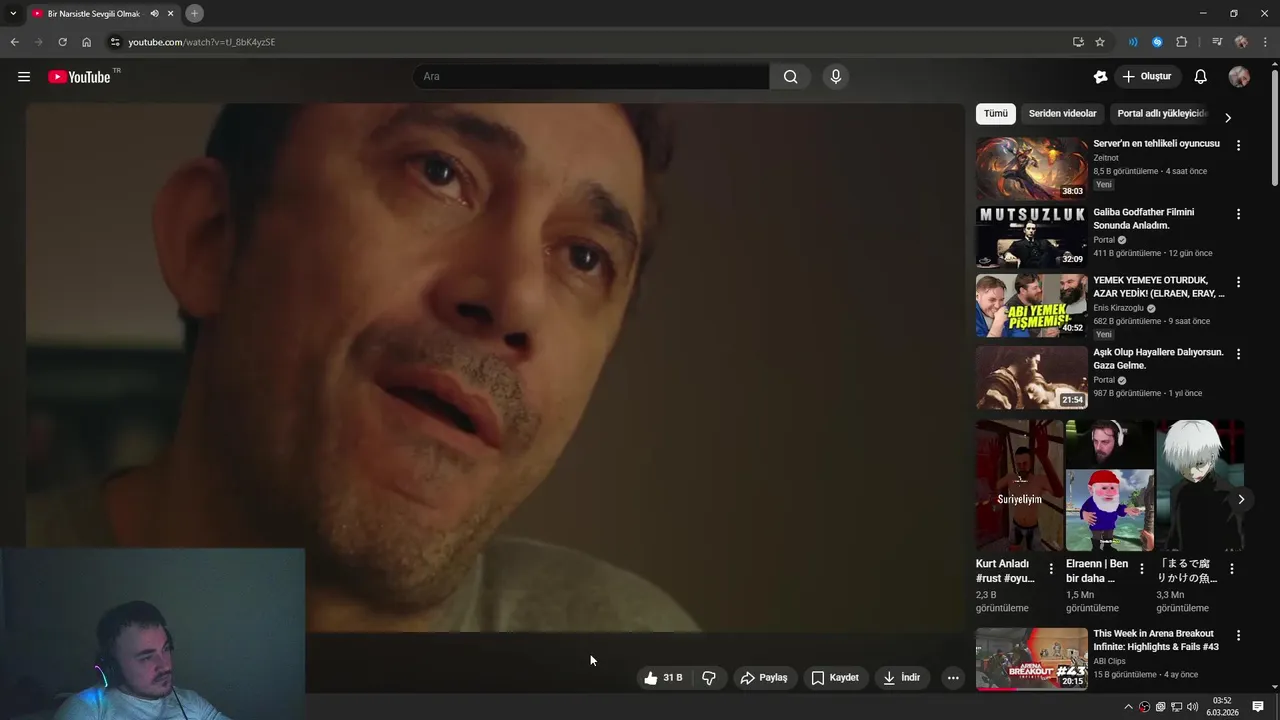Save the video with Kaydet
Screen dimensions: 1280x720
(x=835, y=678)
